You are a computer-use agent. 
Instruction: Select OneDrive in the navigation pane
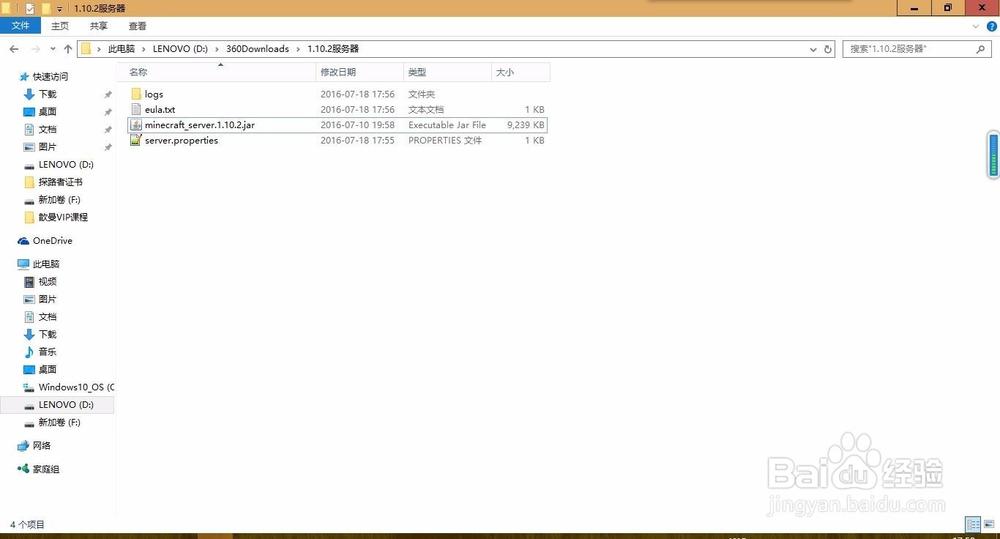[52, 240]
